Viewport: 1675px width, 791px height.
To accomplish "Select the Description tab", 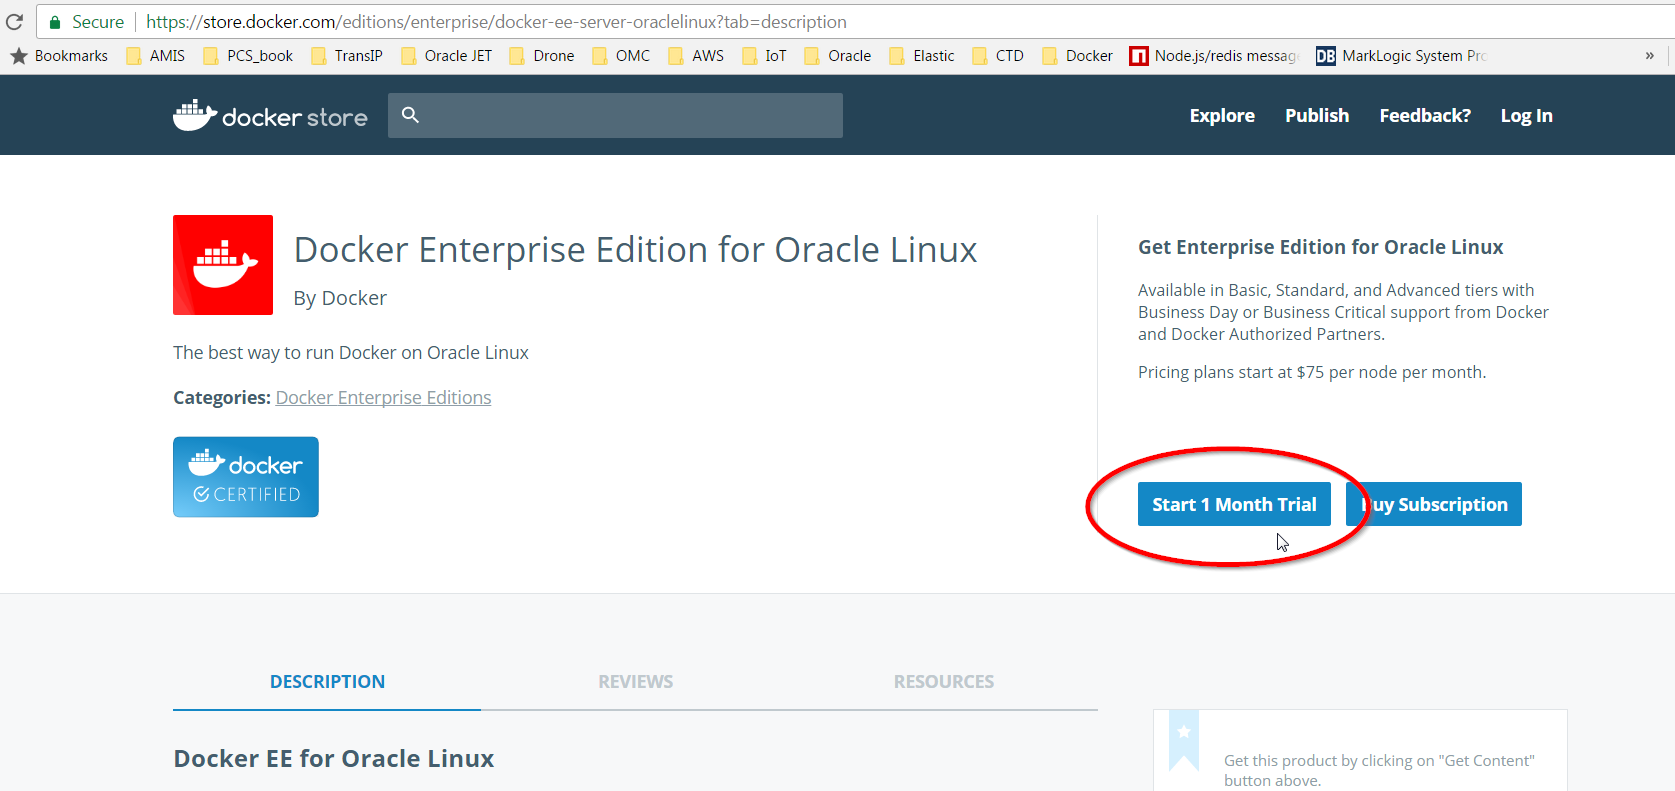I will coord(327,682).
